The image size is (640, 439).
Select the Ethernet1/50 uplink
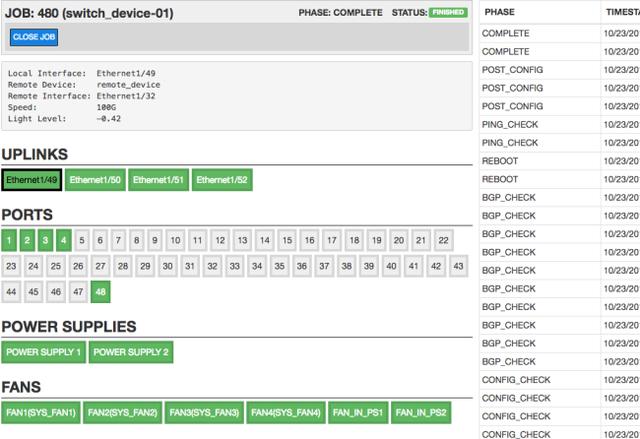point(95,180)
